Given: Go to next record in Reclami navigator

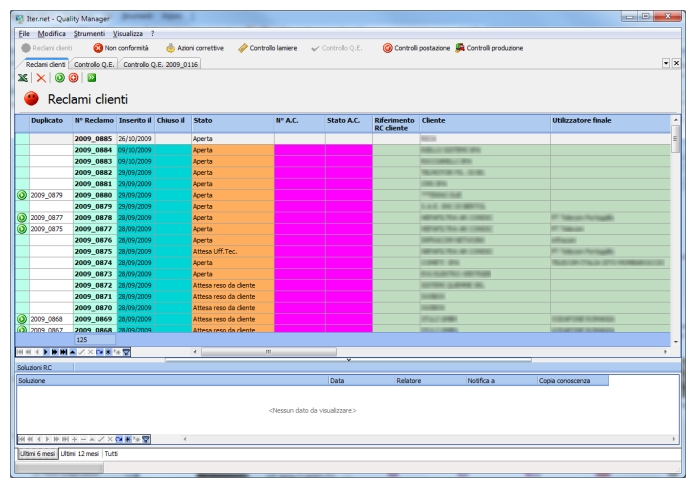Looking at the screenshot, I should (x=46, y=352).
